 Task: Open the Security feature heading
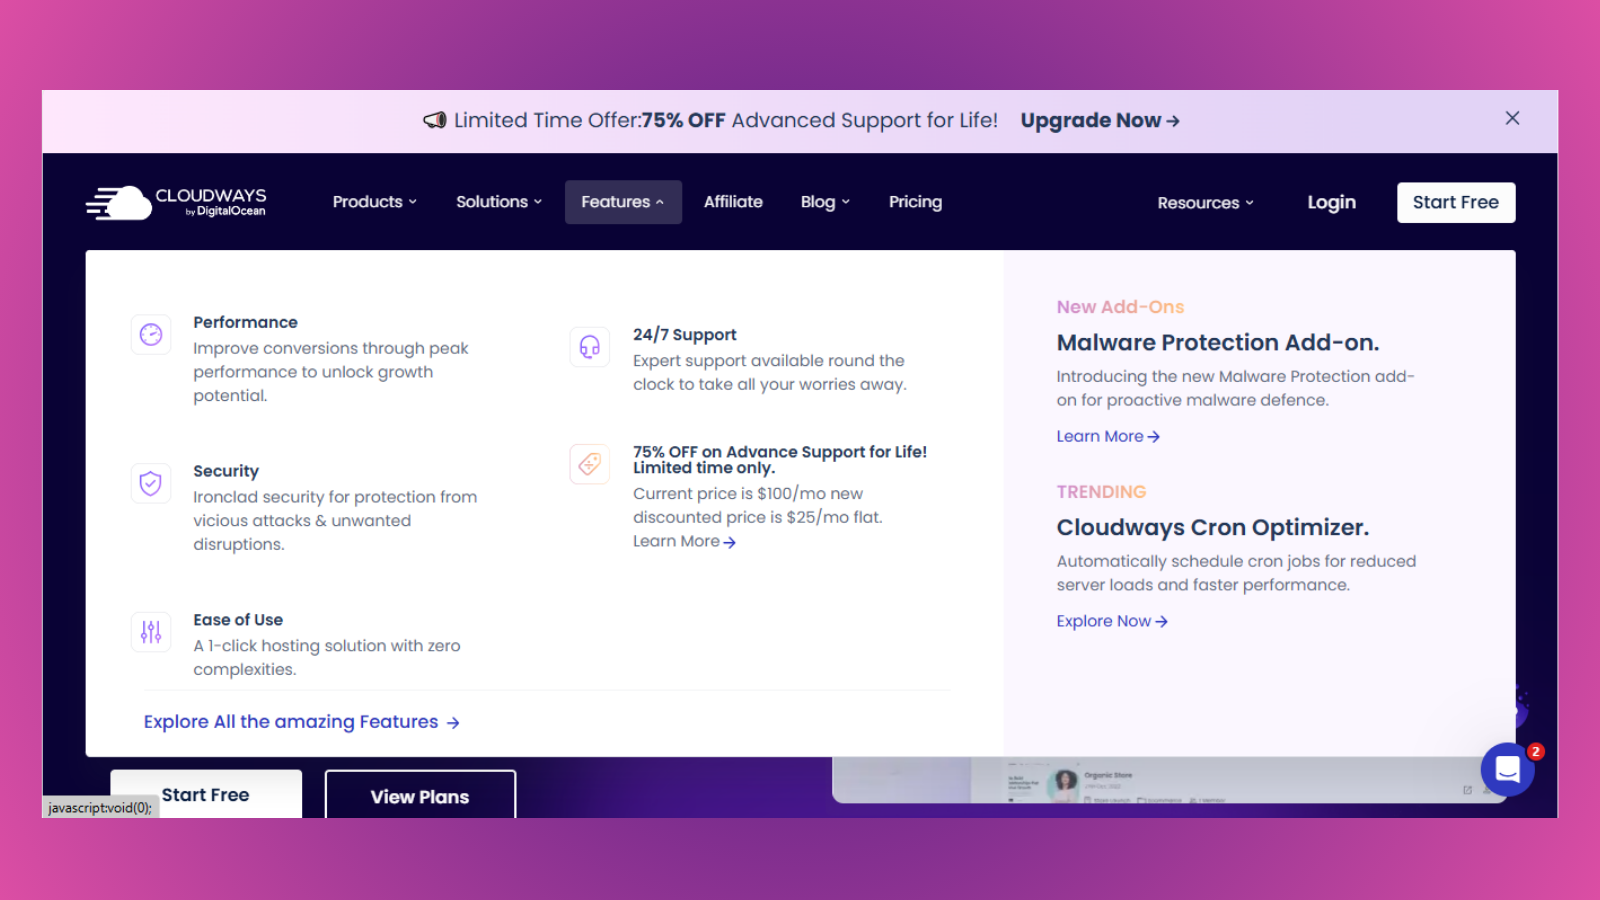(226, 471)
